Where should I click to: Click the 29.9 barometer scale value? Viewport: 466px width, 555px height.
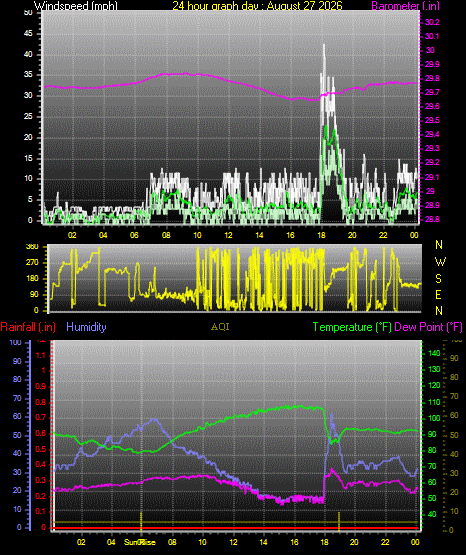(432, 64)
